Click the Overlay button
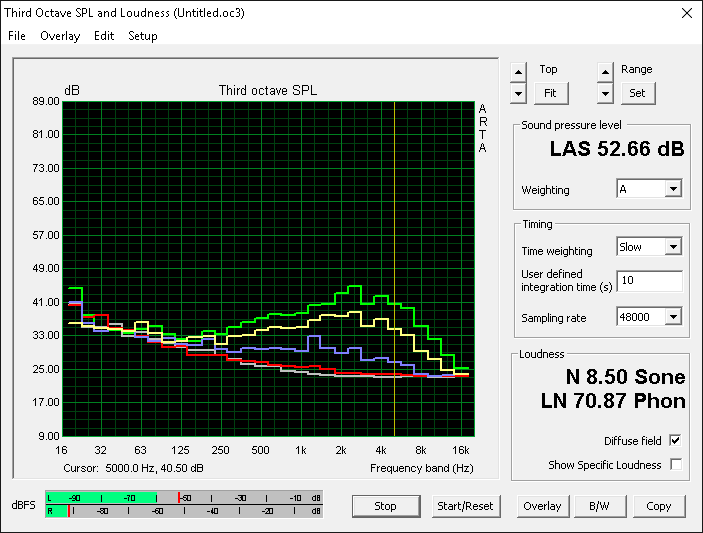This screenshot has height=533, width=703. tap(542, 506)
